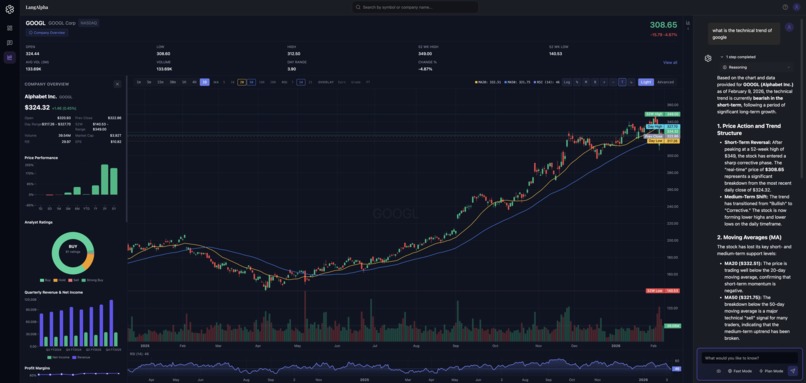
Task: Click the BUY analyst ratings donut chart
Action: point(73,252)
